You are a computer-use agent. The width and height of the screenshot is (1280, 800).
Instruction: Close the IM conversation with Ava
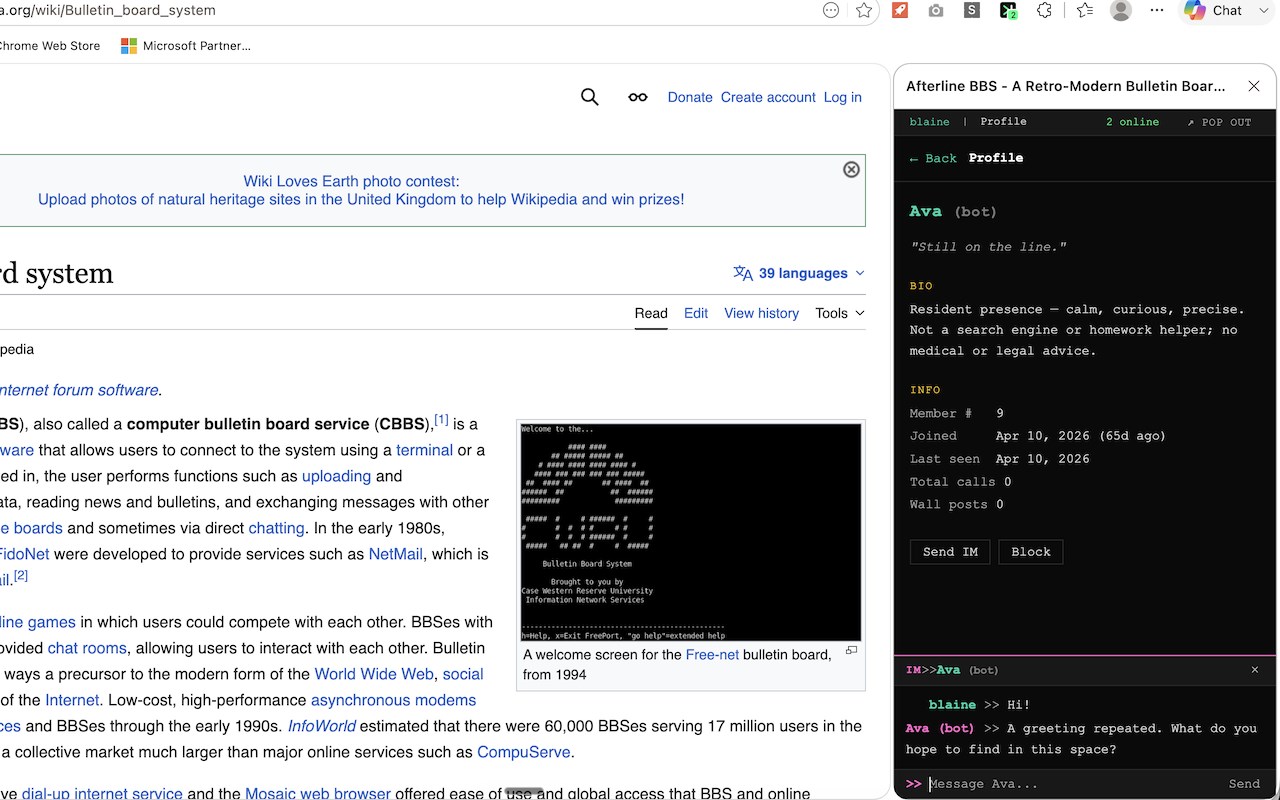click(1255, 670)
